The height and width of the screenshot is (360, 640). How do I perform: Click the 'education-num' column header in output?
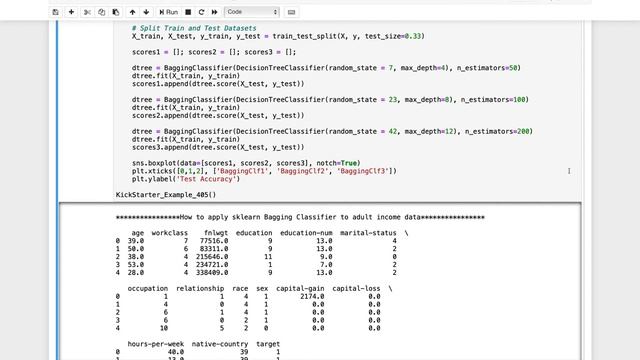[x=306, y=233]
